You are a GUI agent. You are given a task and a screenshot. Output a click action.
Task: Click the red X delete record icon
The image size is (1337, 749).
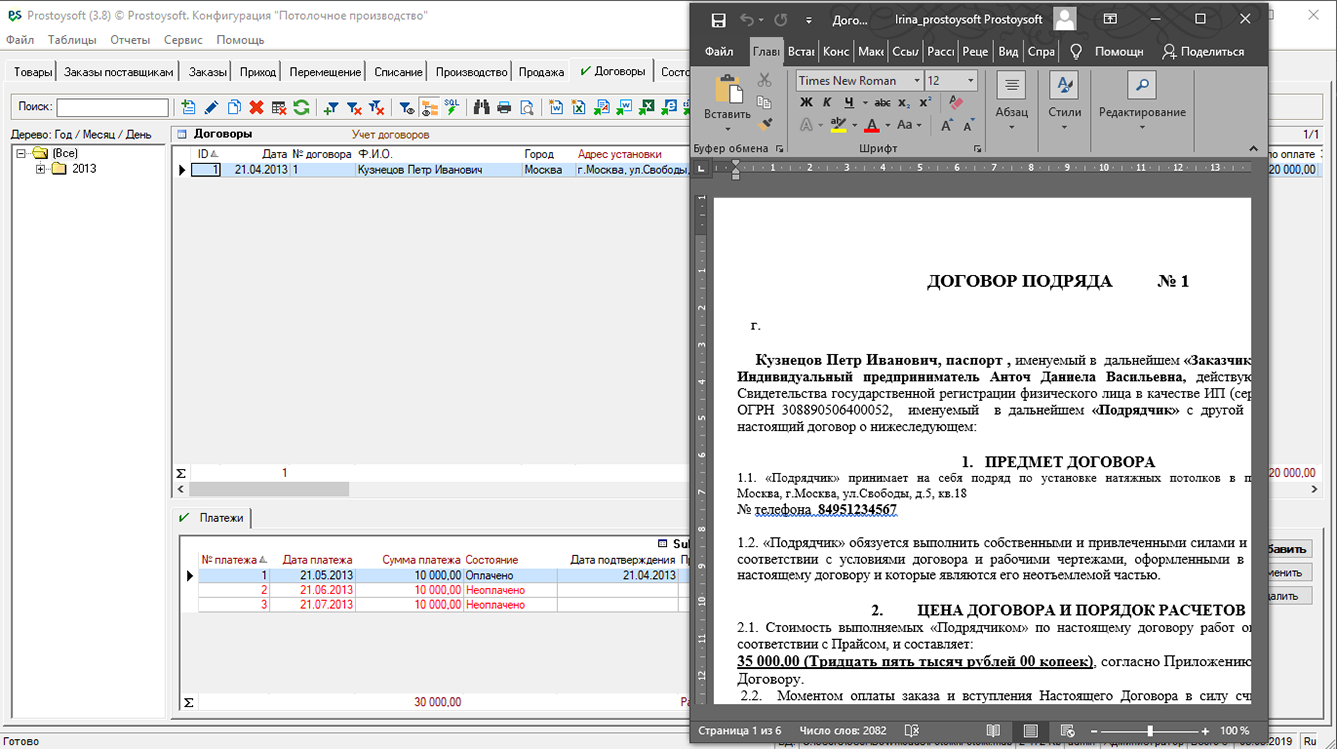point(256,107)
